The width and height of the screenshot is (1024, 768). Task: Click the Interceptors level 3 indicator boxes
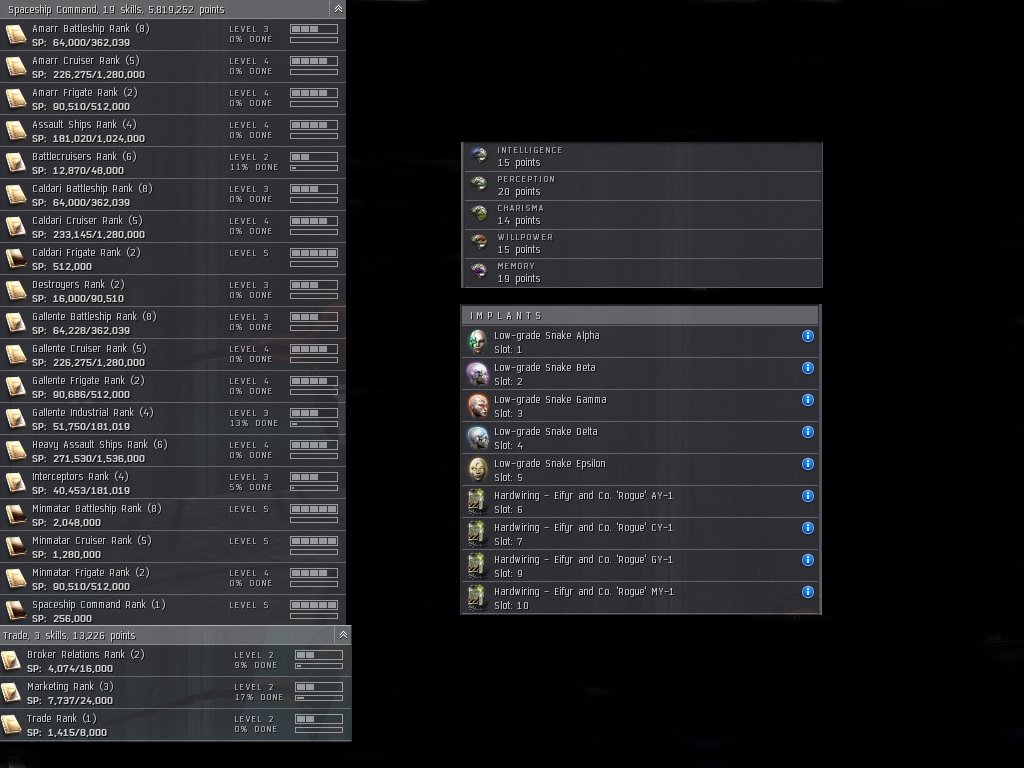pos(314,477)
